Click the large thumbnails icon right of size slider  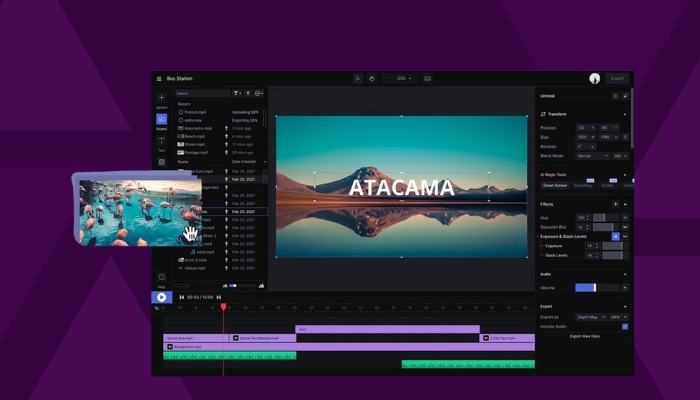(262, 286)
